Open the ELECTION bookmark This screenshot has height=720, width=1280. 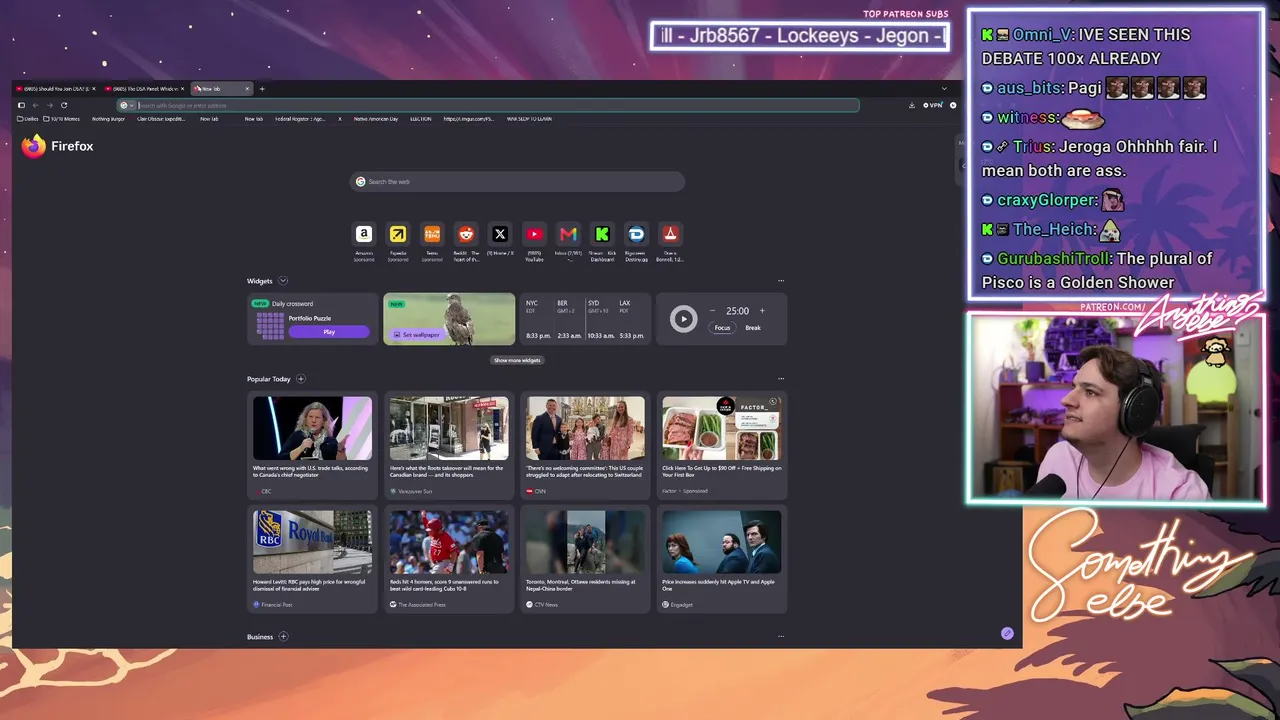click(x=420, y=119)
